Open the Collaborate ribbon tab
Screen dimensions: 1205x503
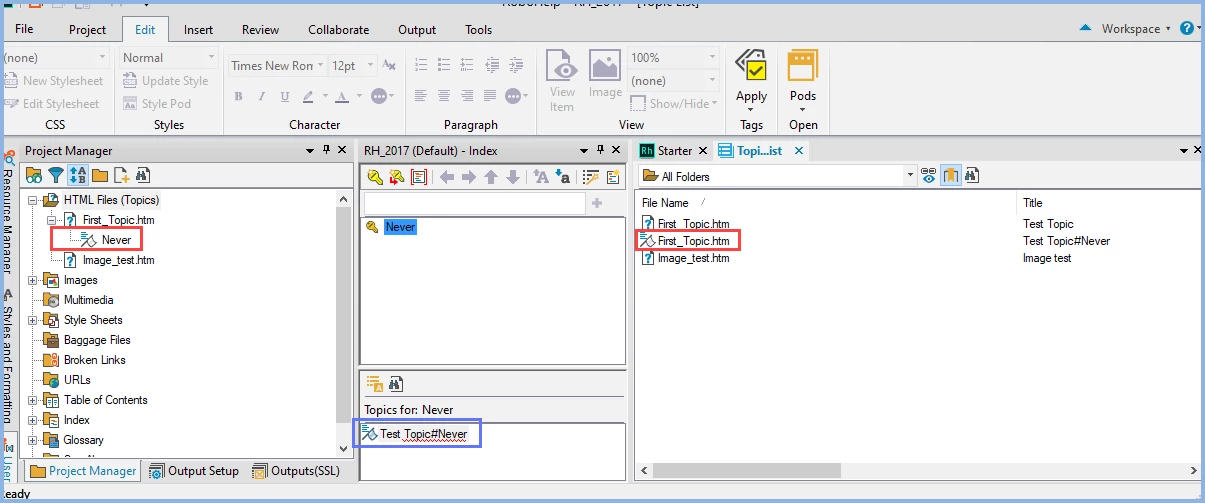pyautogui.click(x=338, y=30)
